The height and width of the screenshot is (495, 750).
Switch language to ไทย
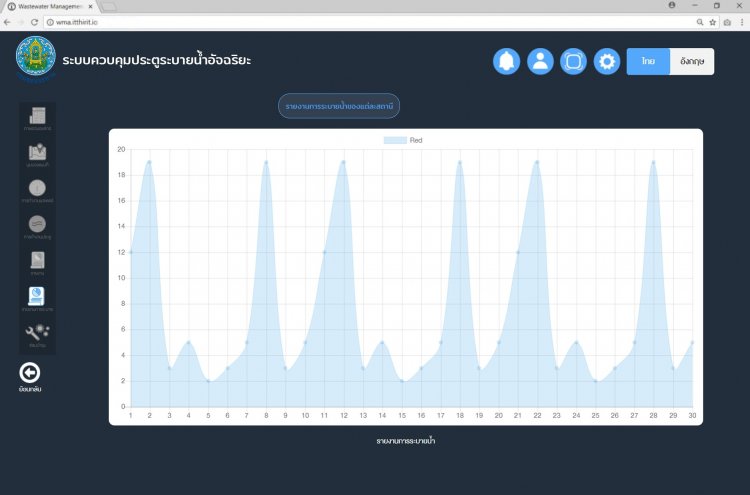648,61
